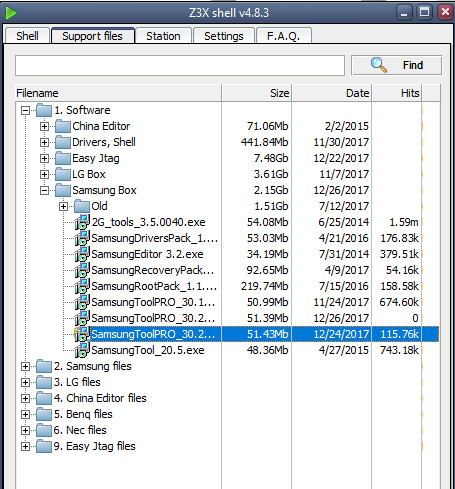Sort by the Filename column header
This screenshot has width=455, height=489.
pos(118,93)
